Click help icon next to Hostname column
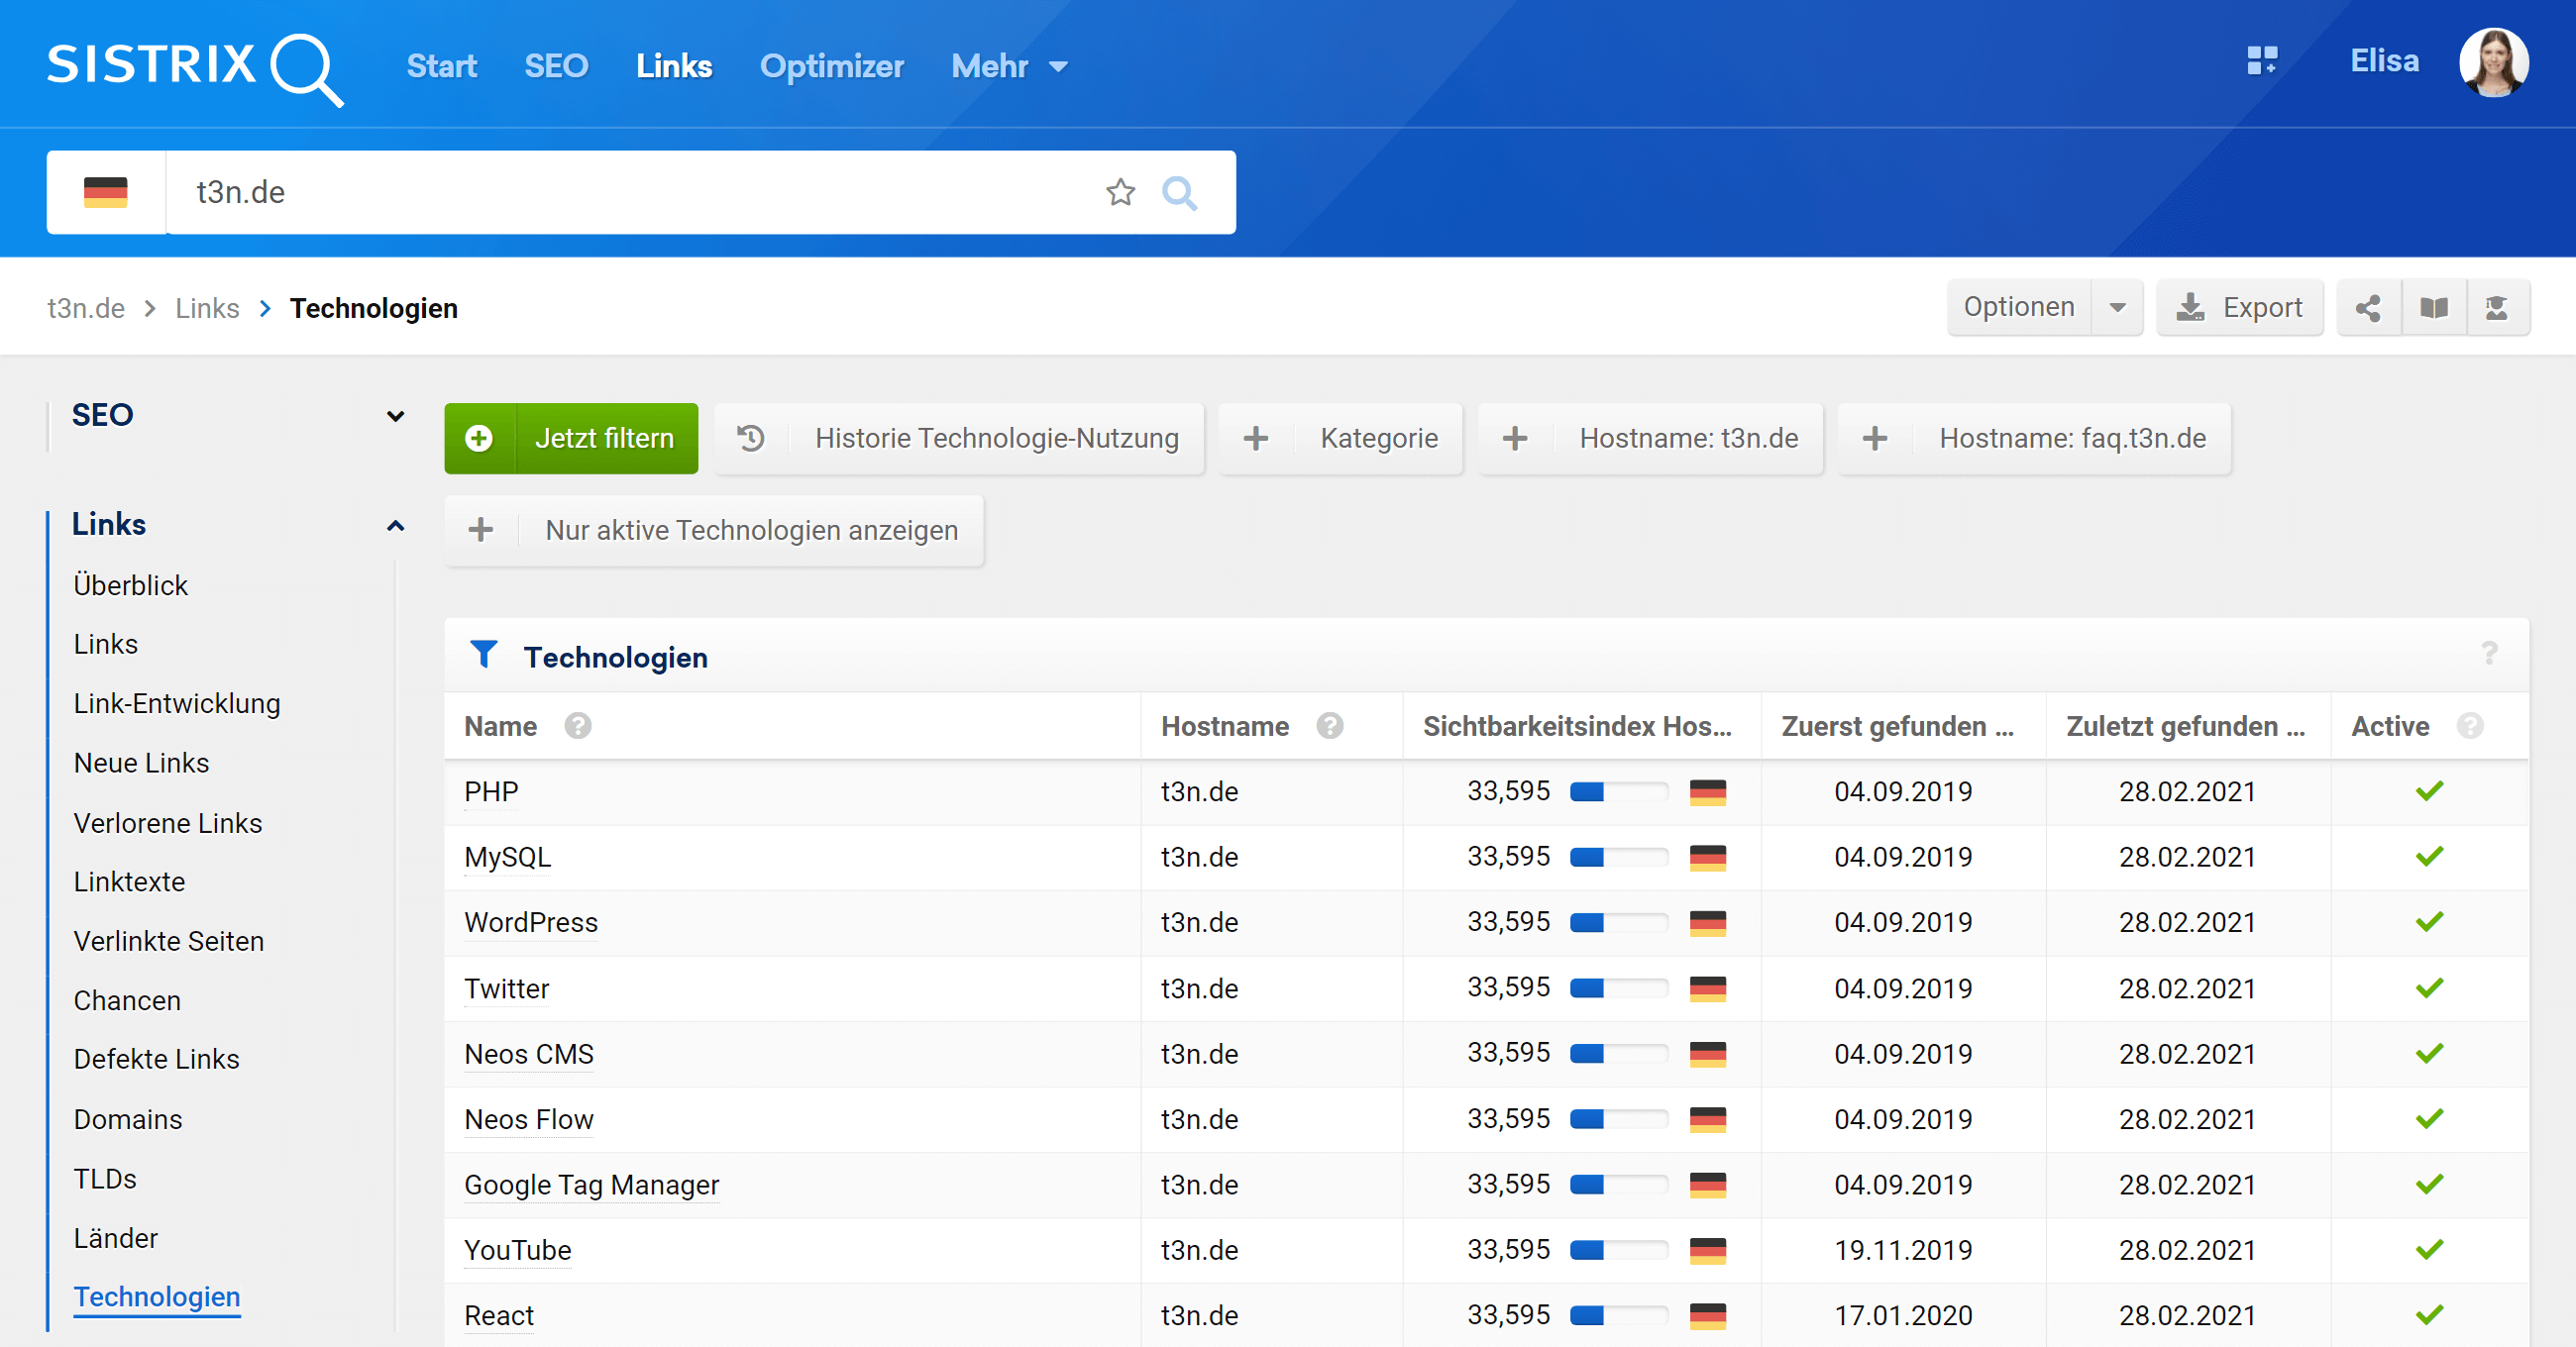This screenshot has width=2576, height=1347. coord(1329,726)
